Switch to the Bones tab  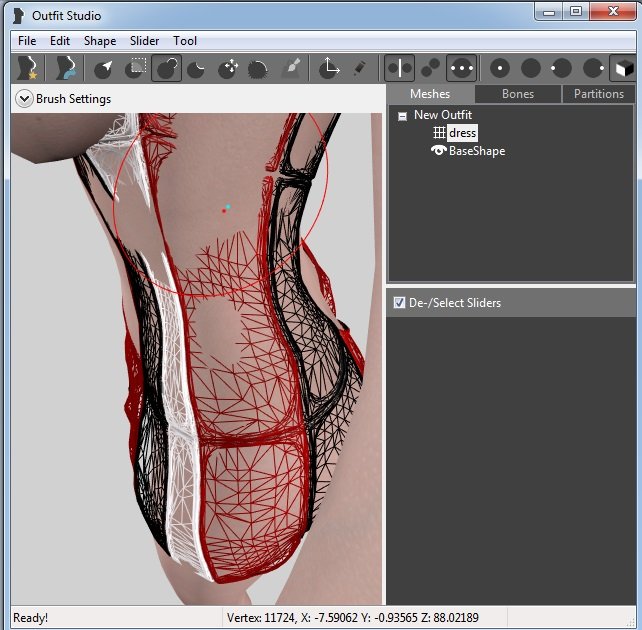click(x=517, y=94)
